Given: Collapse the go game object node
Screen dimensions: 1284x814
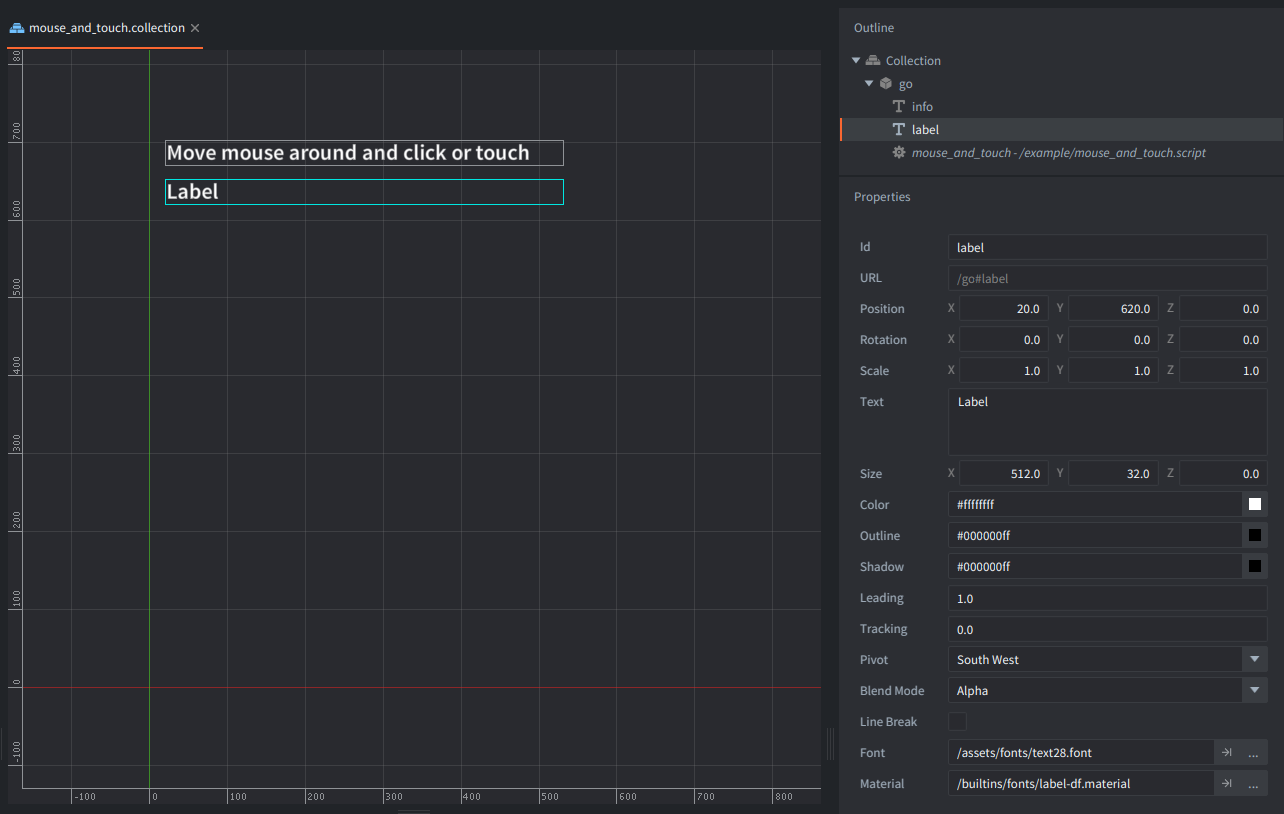Looking at the screenshot, I should coord(869,84).
